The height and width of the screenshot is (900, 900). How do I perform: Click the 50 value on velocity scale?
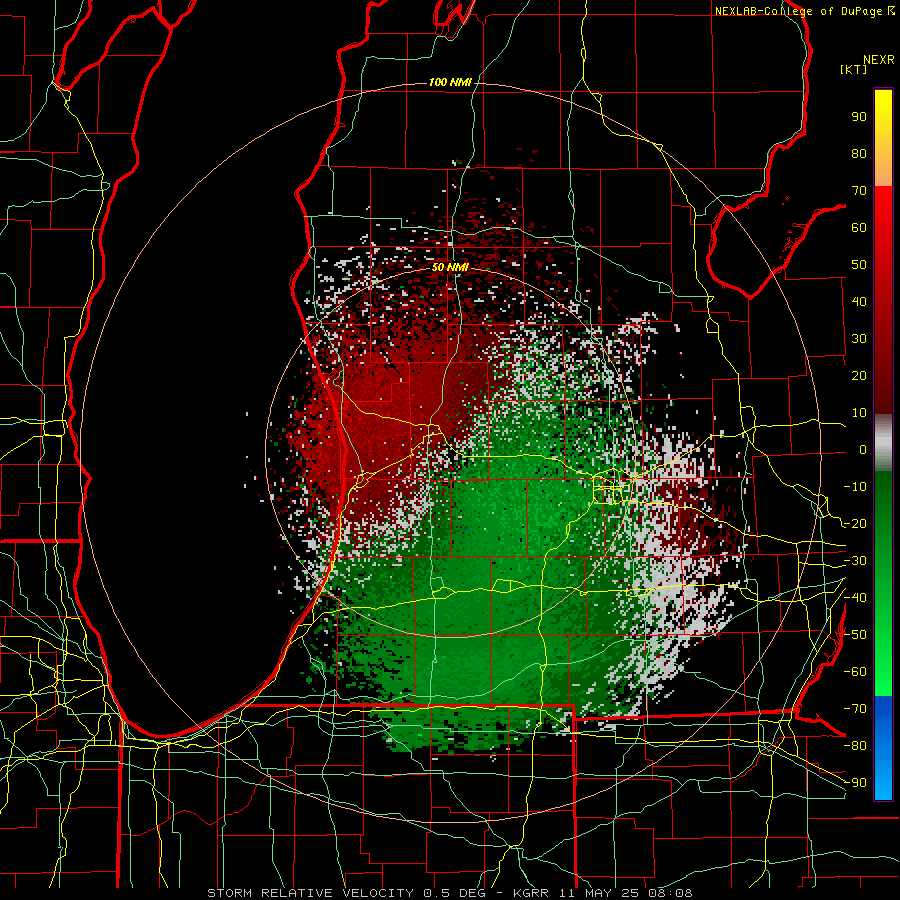859,265
